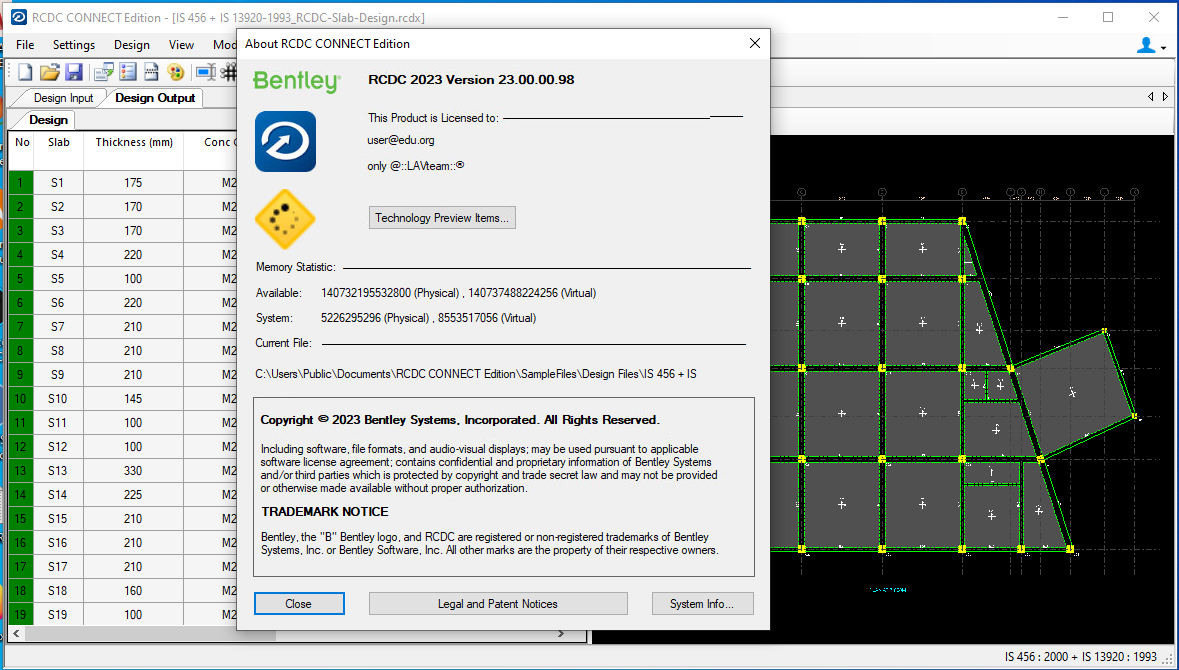Click the page break document toolbar icon
The width and height of the screenshot is (1179, 670).
tap(151, 72)
